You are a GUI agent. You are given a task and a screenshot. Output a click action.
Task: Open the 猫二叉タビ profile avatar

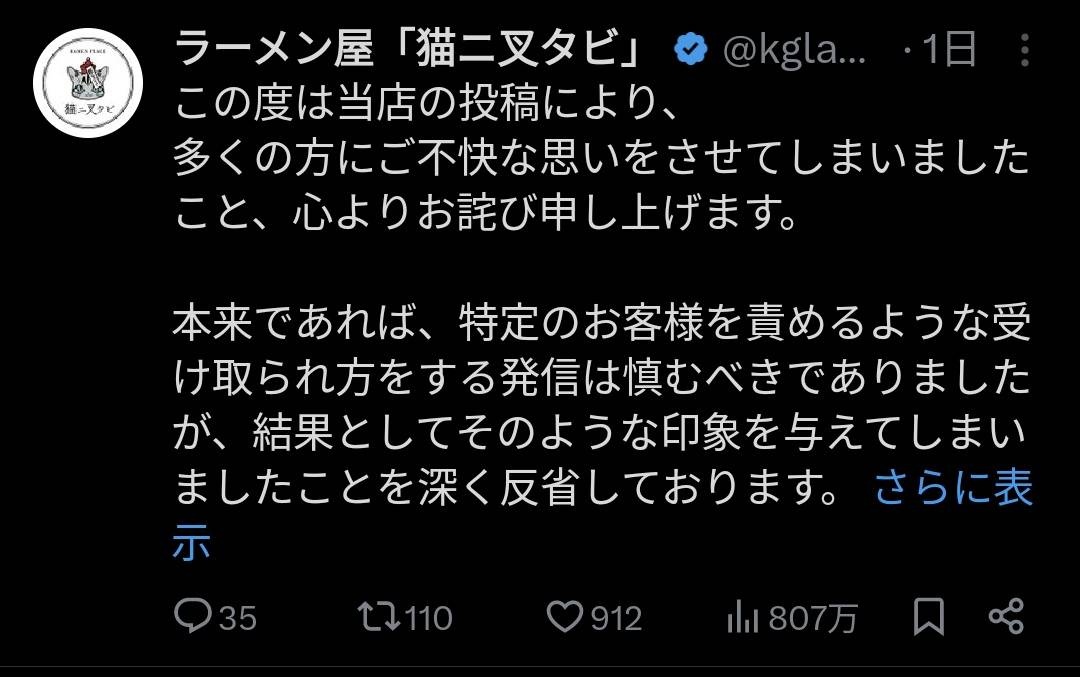[88, 83]
